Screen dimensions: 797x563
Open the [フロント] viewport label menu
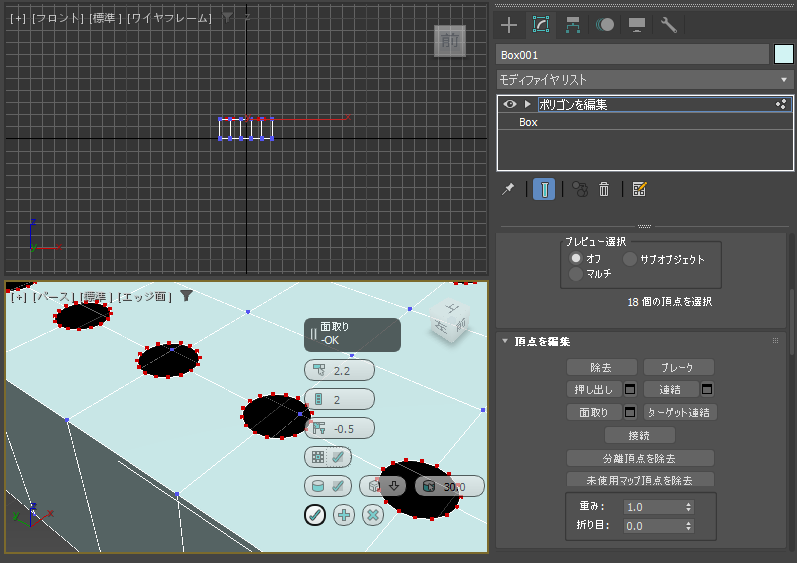[58, 18]
